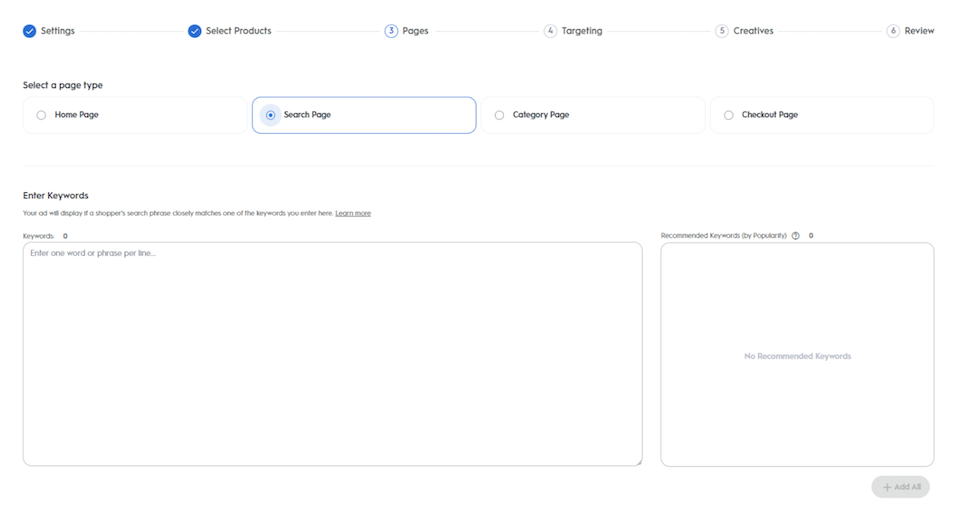Select the Search Page radio option
960x509 pixels.
coord(270,115)
